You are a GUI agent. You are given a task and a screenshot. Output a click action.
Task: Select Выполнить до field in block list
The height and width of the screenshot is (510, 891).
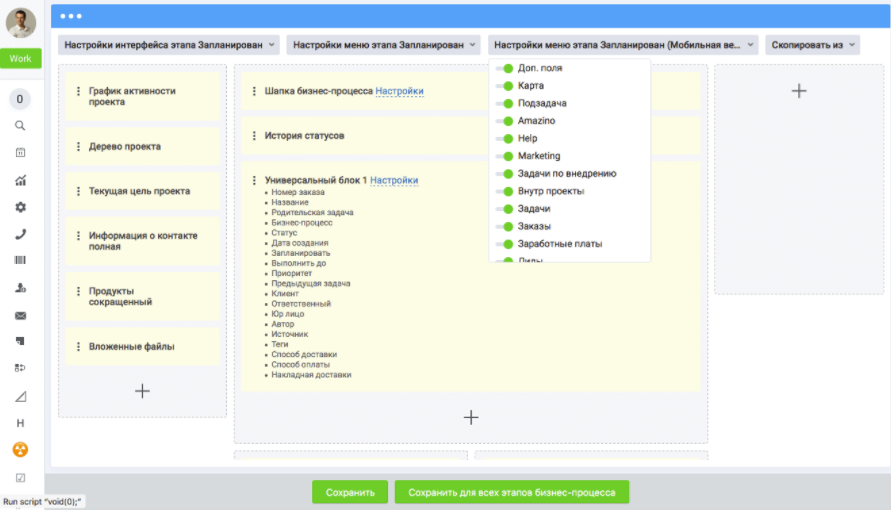pos(298,263)
